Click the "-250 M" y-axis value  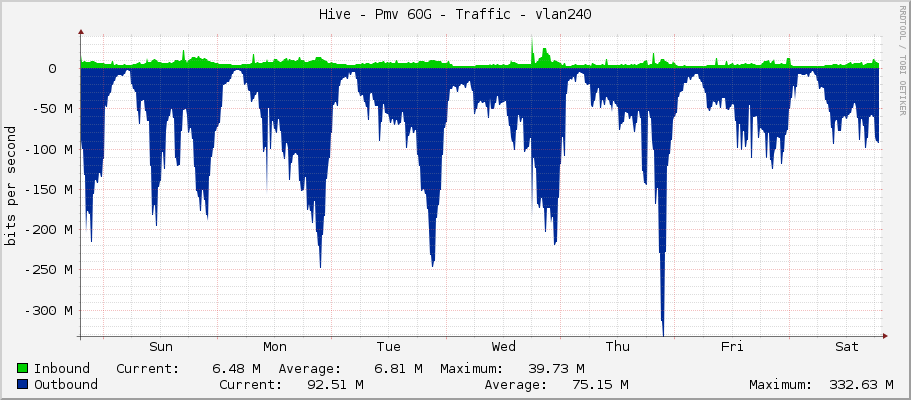click(x=48, y=270)
